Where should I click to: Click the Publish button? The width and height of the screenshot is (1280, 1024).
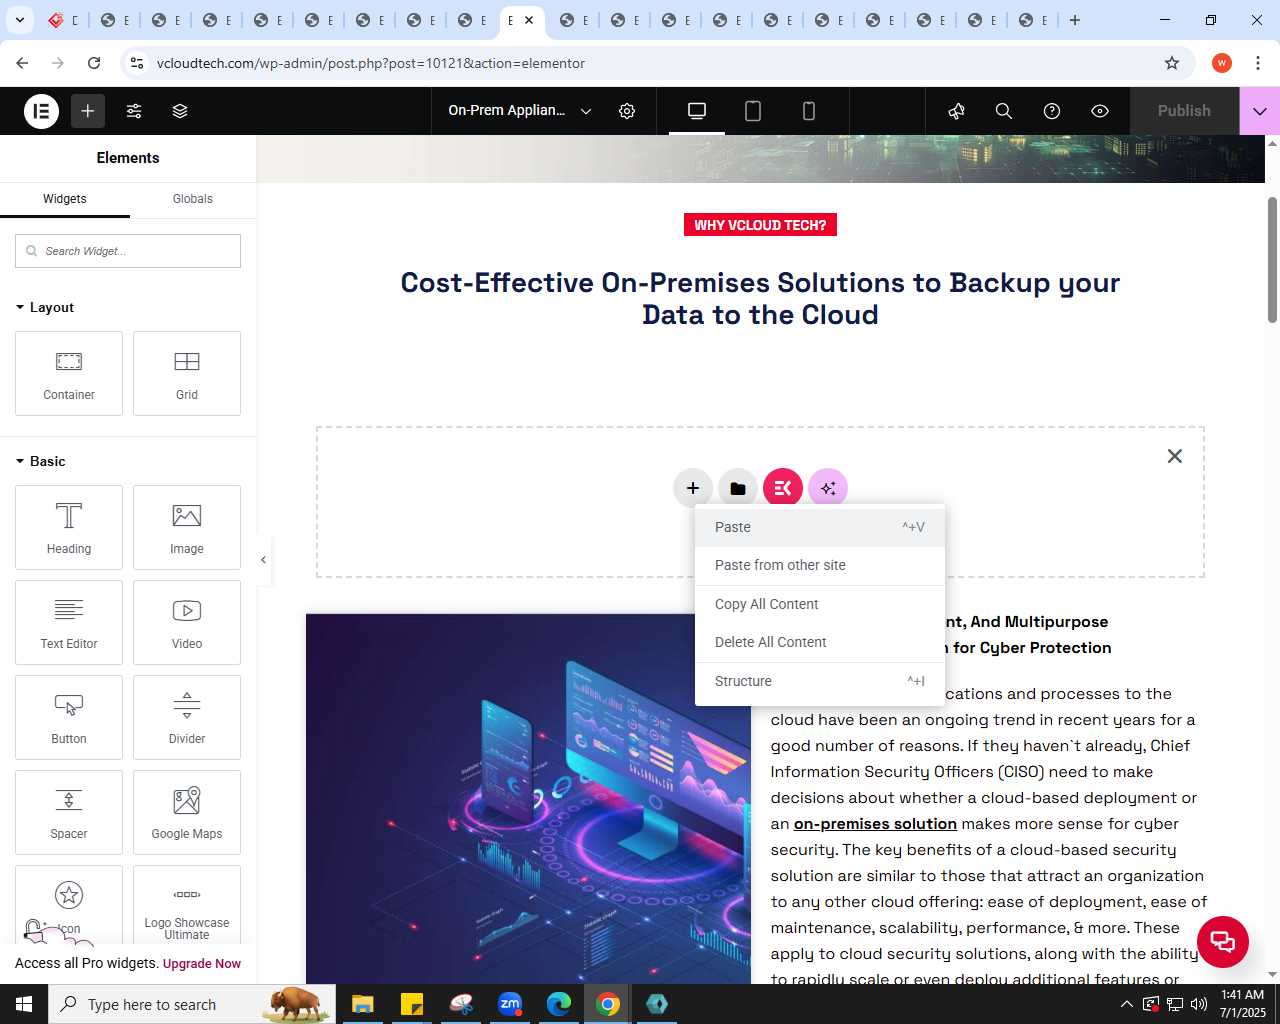tap(1184, 111)
